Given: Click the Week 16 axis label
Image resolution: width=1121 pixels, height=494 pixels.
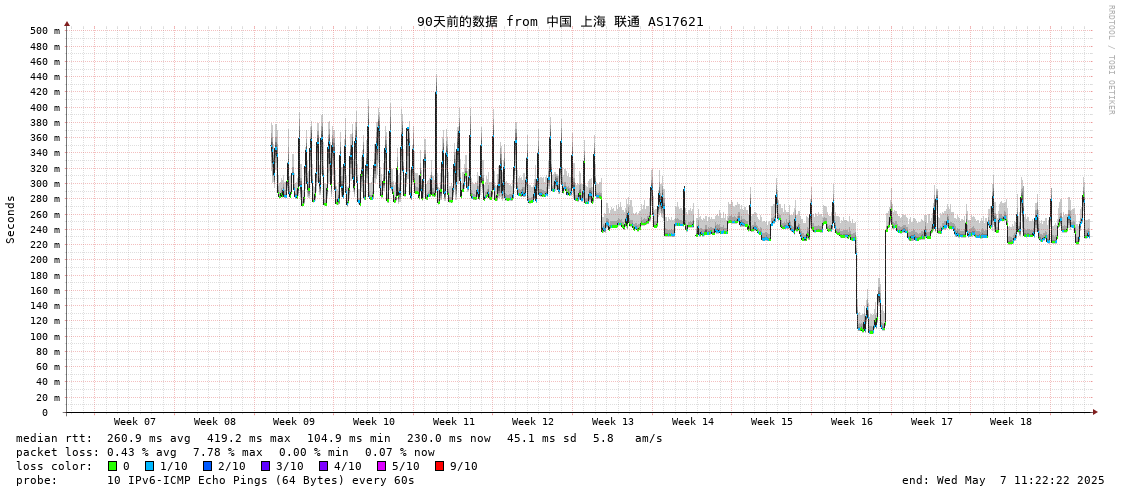Looking at the screenshot, I should 852,422.
